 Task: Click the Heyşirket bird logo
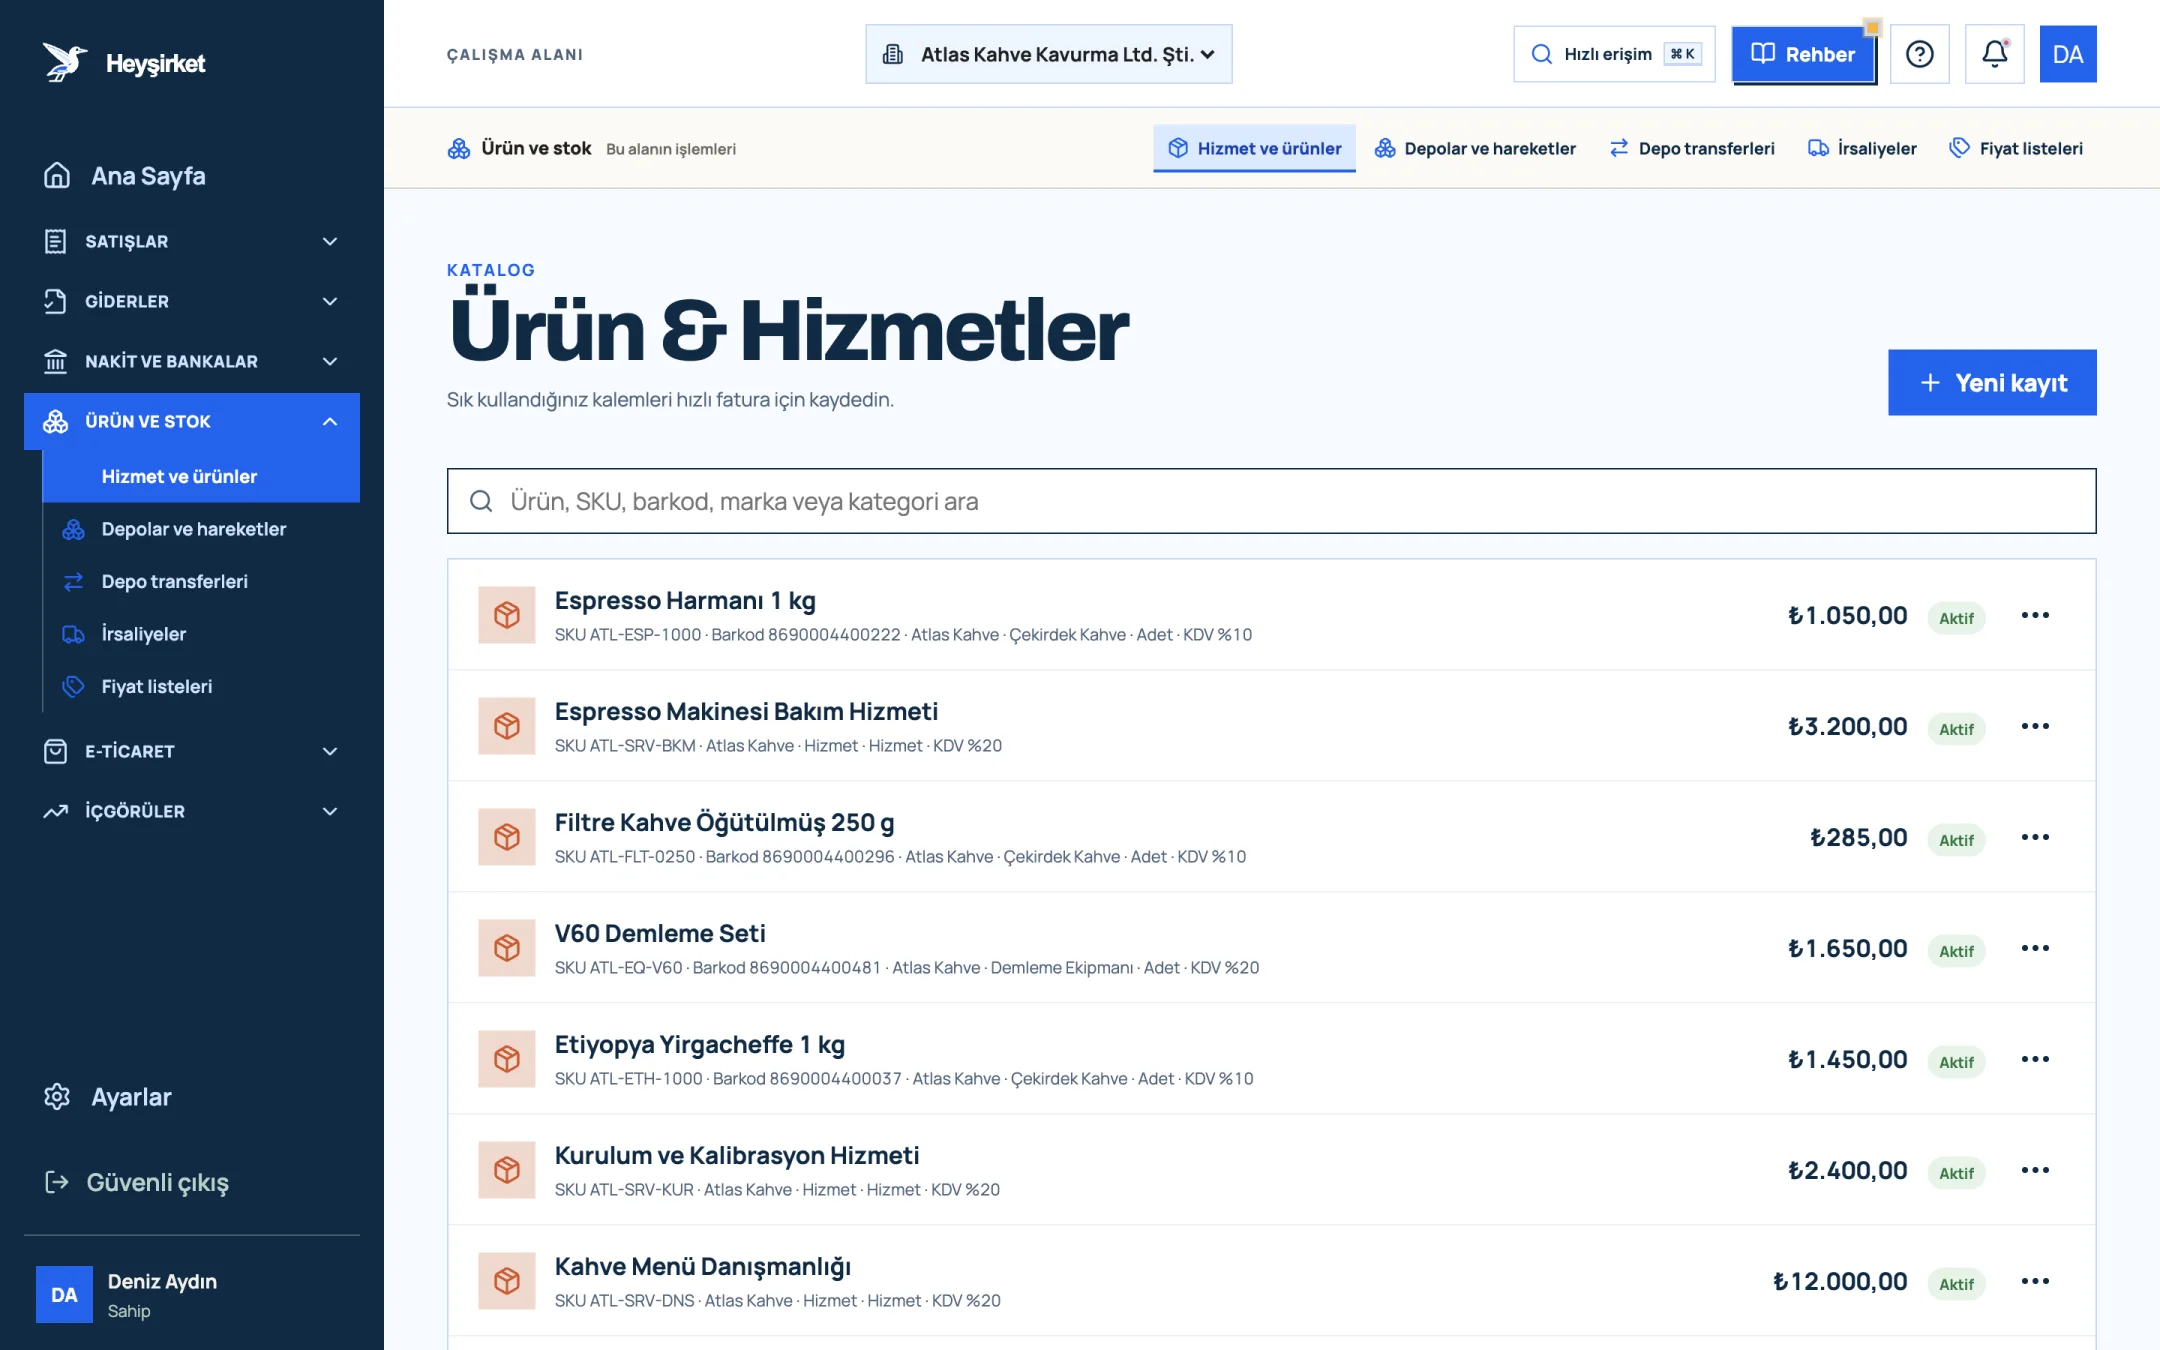coord(65,62)
